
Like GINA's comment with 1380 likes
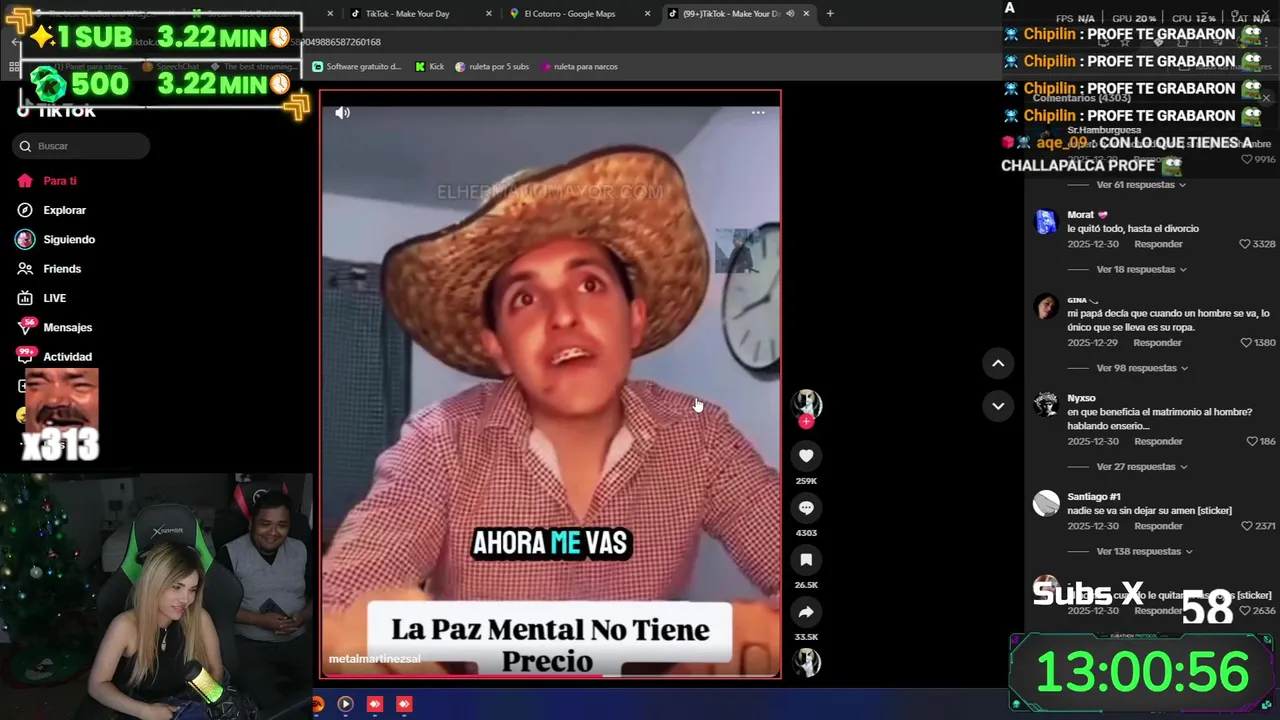coord(1246,343)
